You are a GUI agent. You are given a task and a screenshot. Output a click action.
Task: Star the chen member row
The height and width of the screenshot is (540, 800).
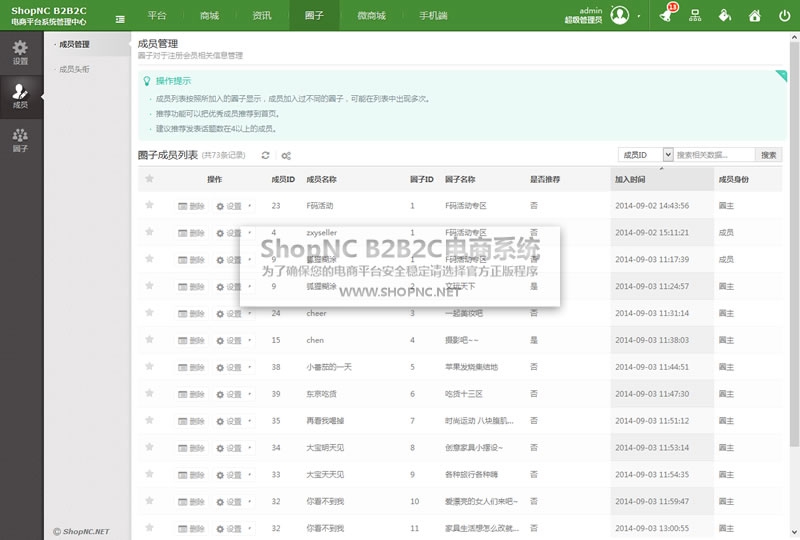click(x=149, y=339)
